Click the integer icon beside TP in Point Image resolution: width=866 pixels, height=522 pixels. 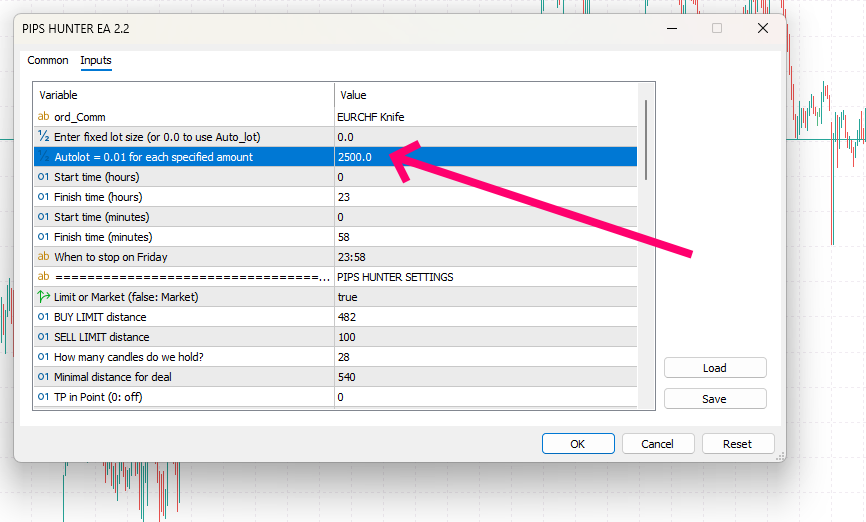pos(43,397)
